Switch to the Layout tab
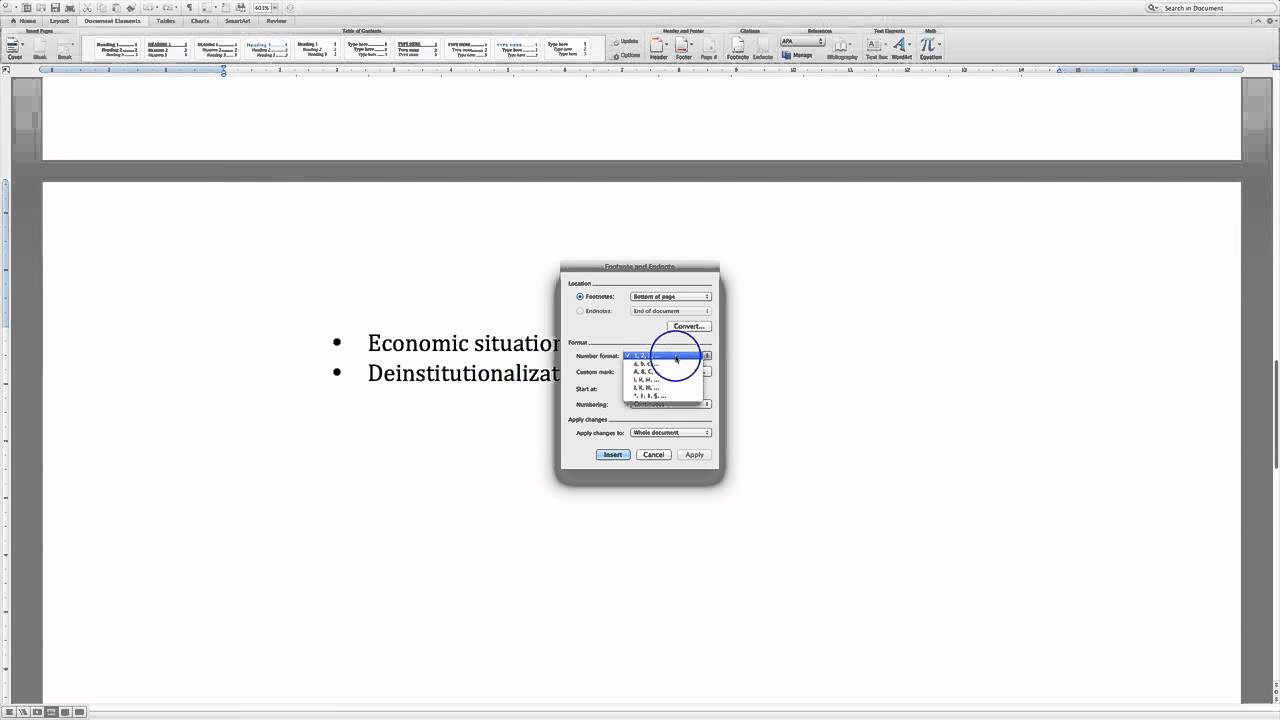 click(59, 21)
